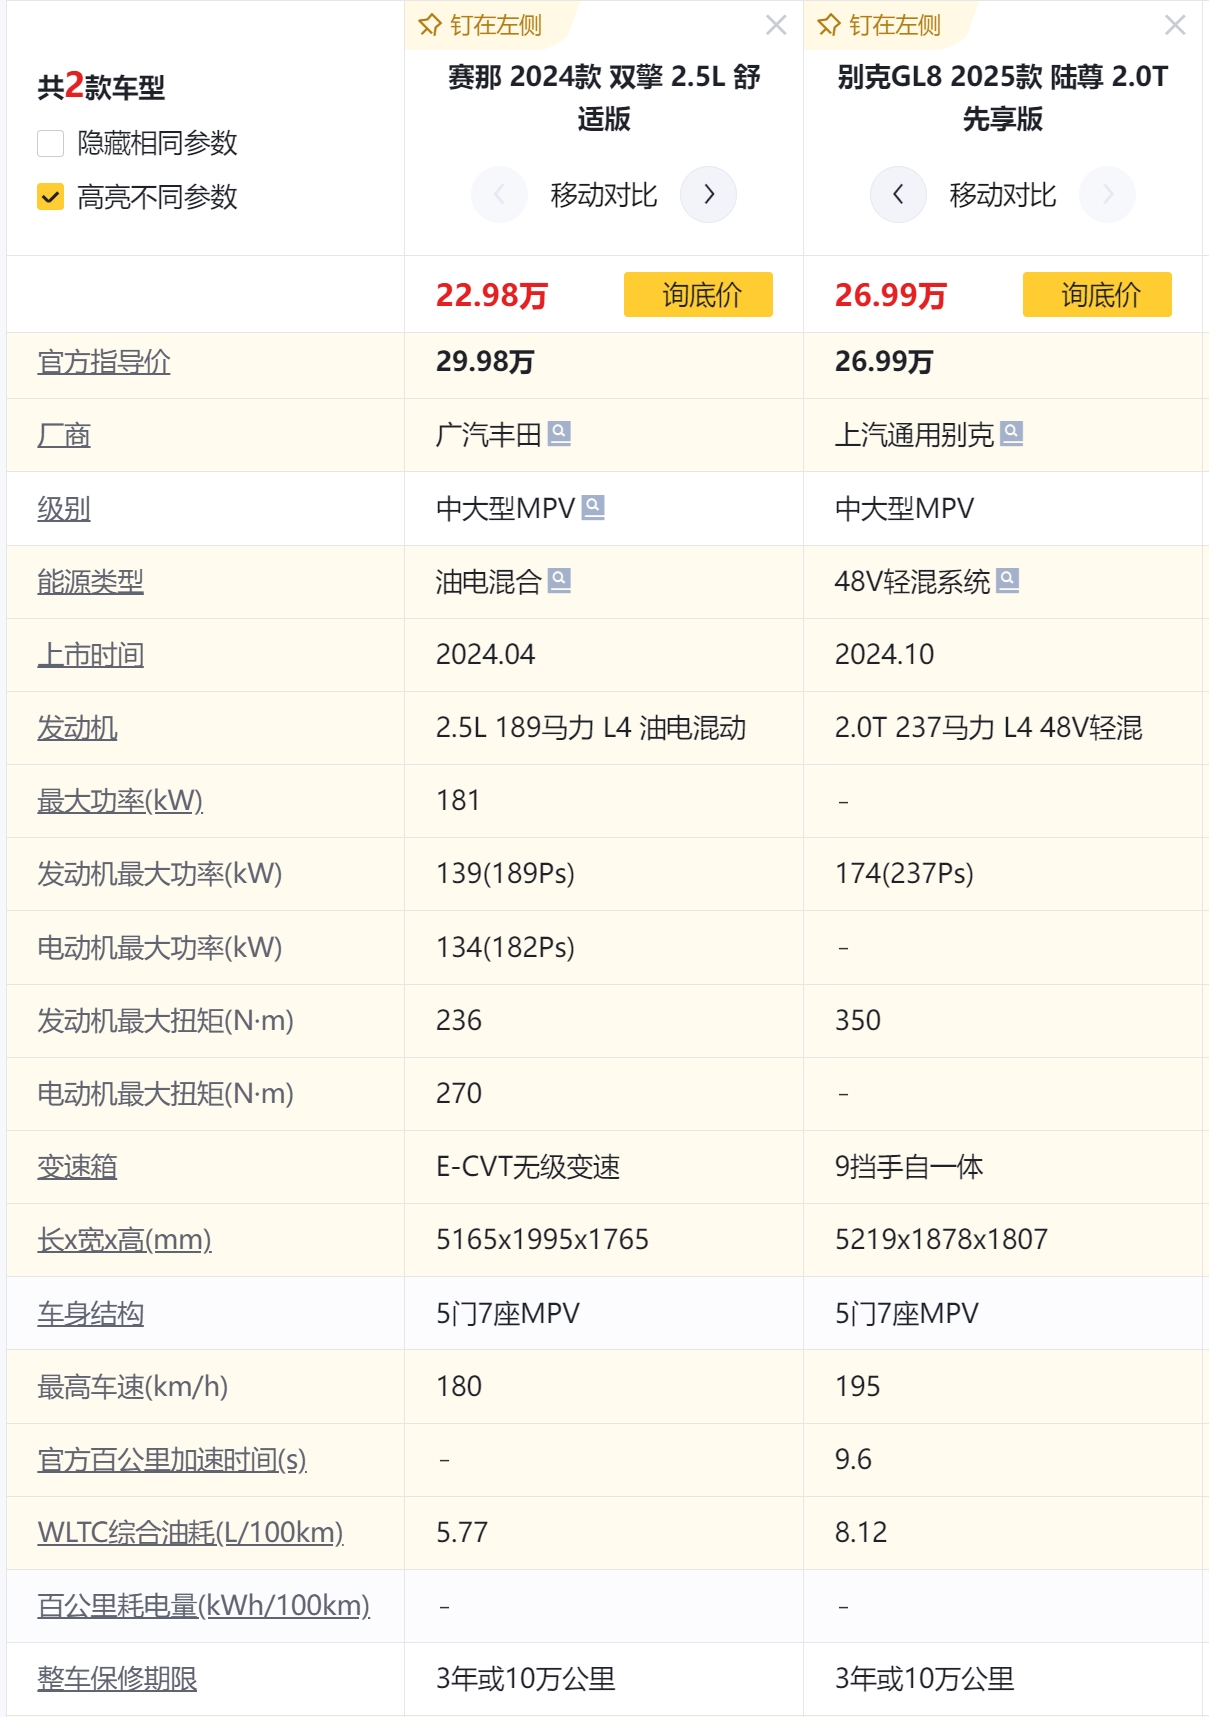Select 5.77 fuel consumption value
Screen dimensions: 1209x1717
click(462, 1533)
